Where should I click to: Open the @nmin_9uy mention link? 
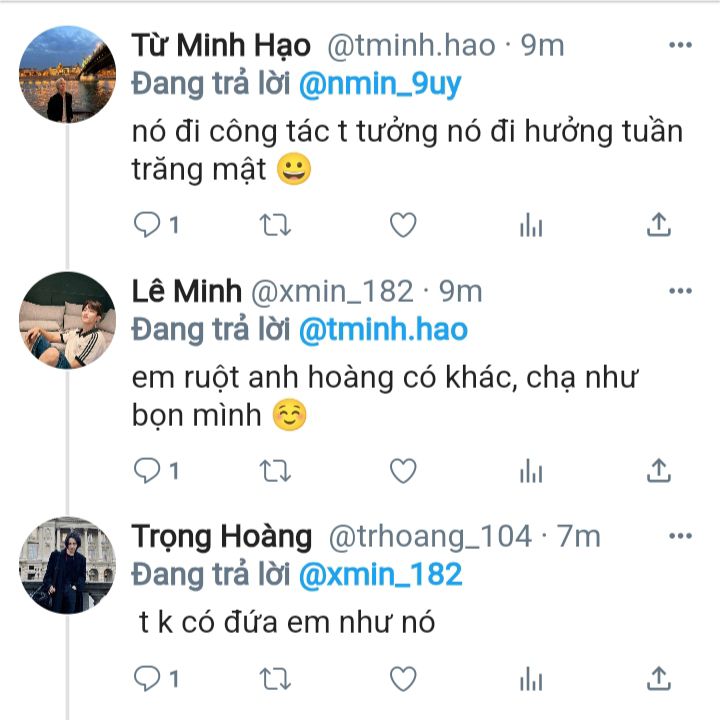[380, 85]
